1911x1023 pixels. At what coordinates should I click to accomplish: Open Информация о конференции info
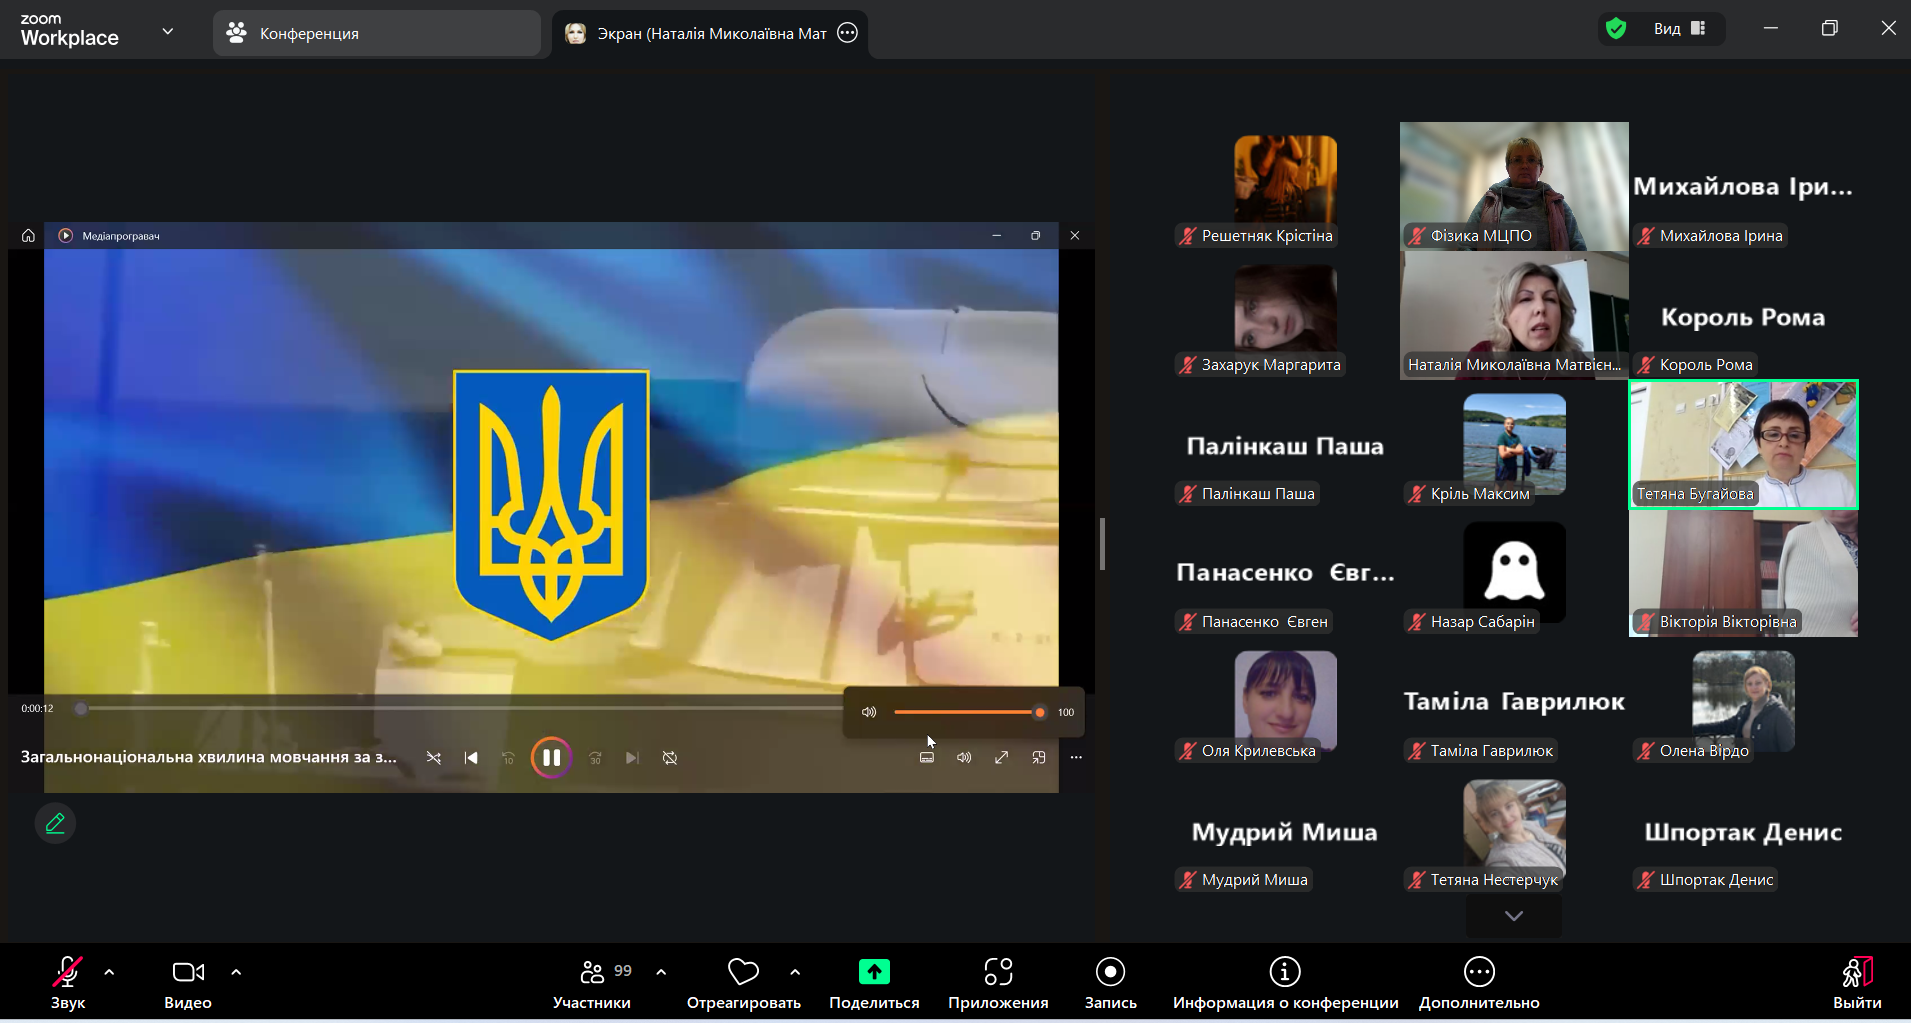[x=1285, y=981]
